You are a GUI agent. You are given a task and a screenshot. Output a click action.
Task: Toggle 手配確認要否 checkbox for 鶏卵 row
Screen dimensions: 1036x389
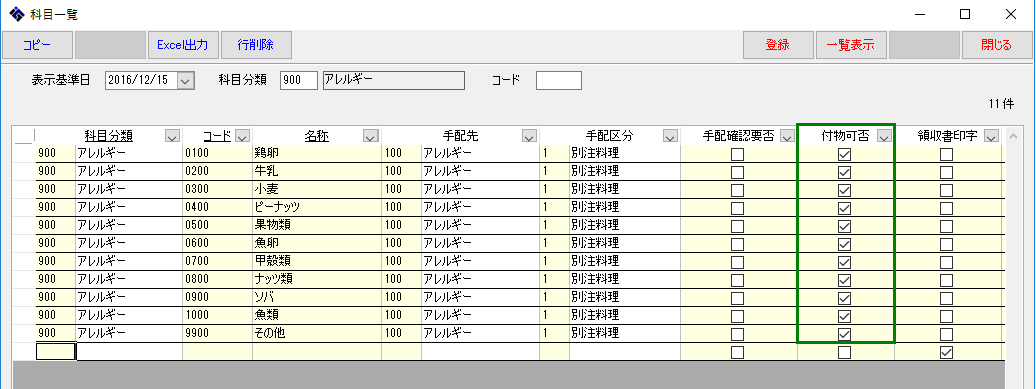tap(737, 155)
